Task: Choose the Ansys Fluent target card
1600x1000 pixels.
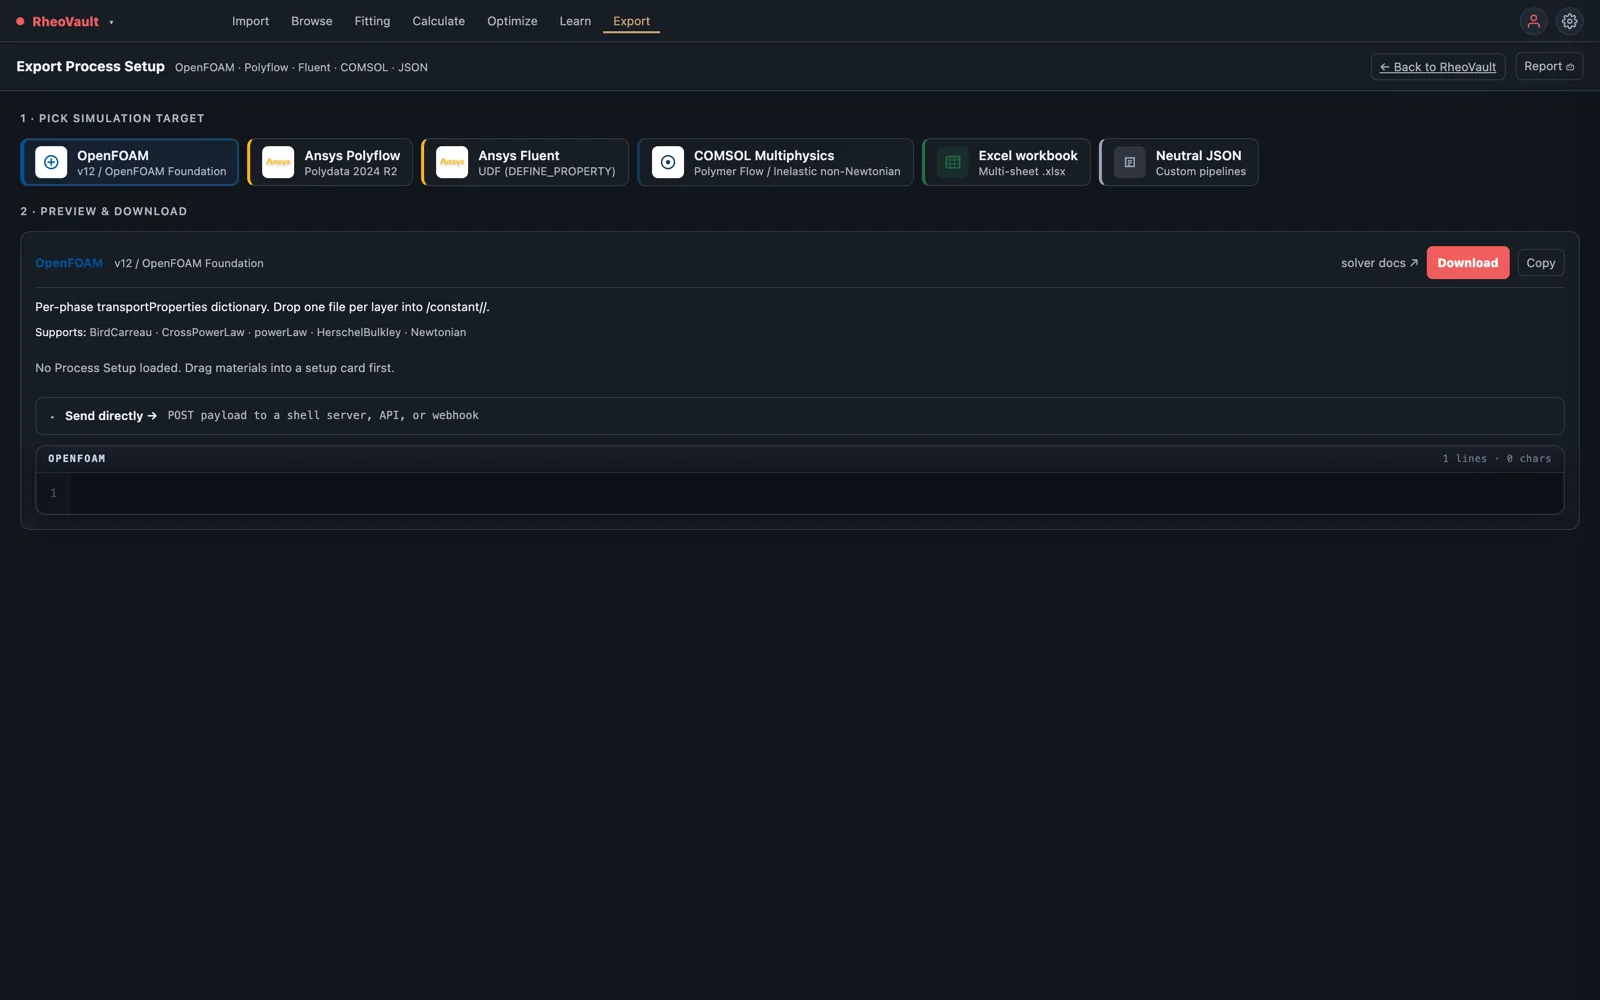Action: (525, 162)
